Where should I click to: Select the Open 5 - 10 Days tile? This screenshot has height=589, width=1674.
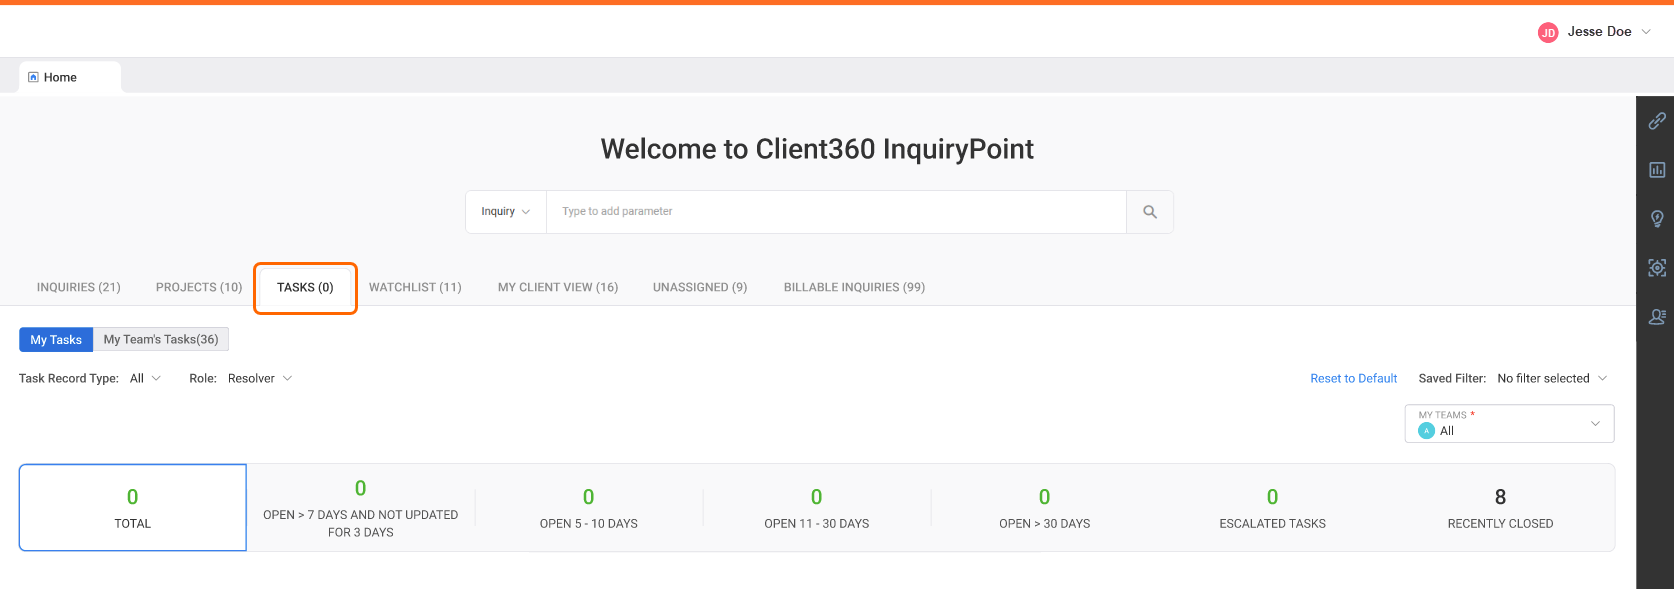[x=589, y=508]
